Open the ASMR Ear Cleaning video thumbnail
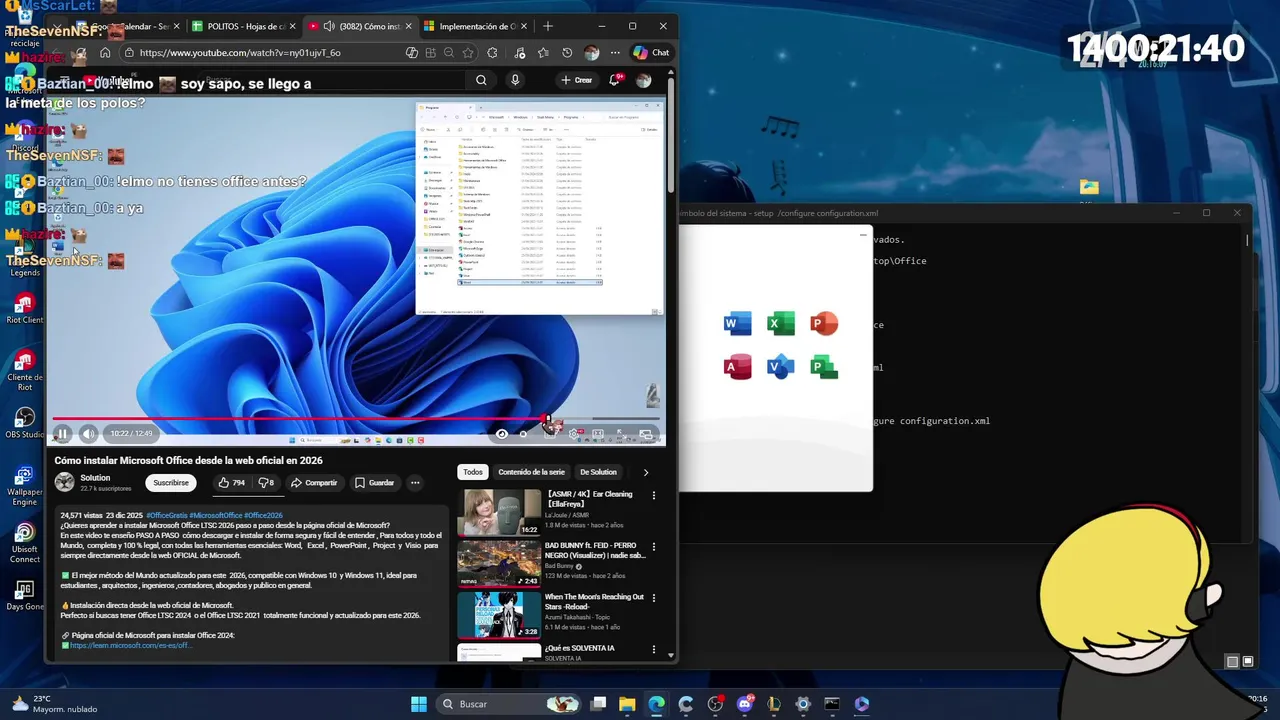The height and width of the screenshot is (720, 1280). (x=499, y=512)
